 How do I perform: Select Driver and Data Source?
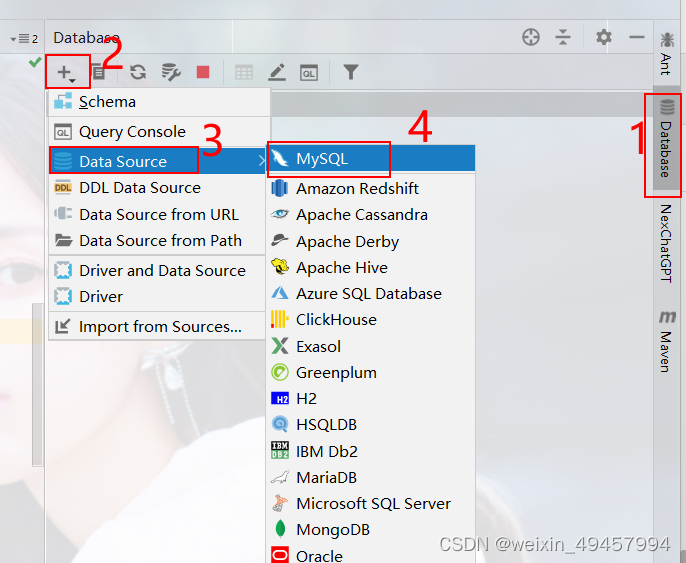158,271
